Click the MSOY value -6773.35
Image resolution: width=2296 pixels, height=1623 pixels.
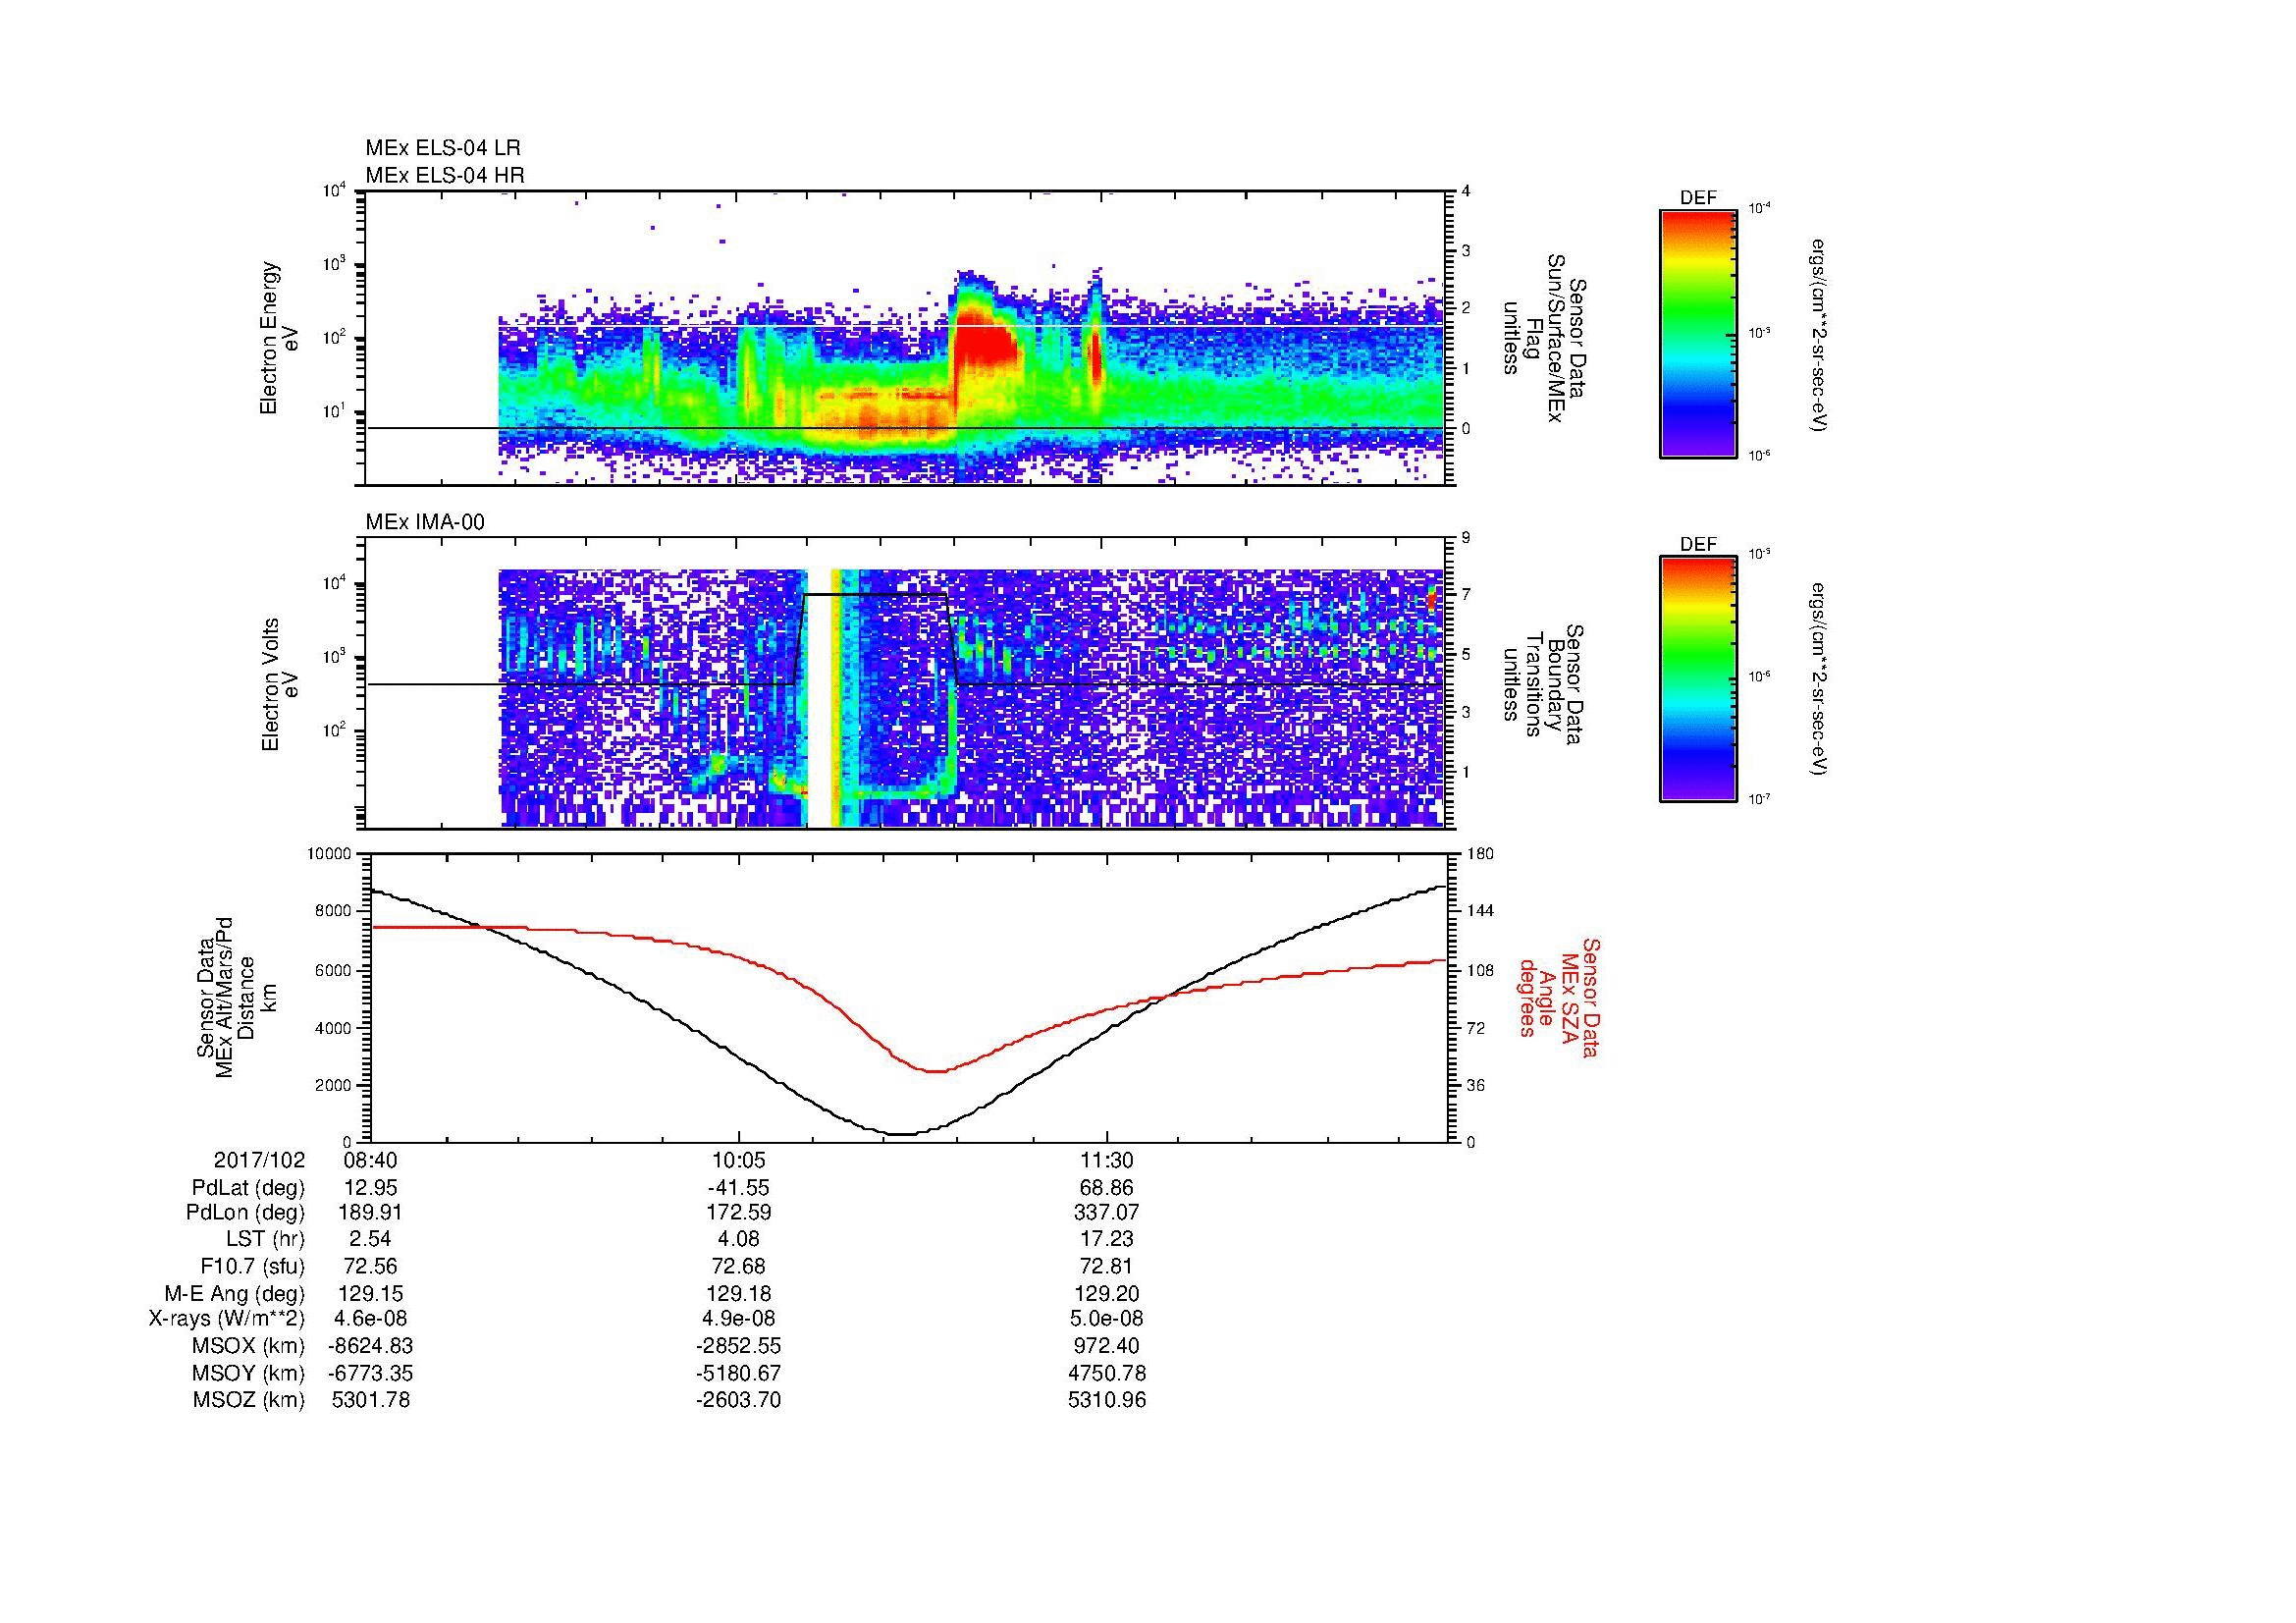coord(370,1374)
